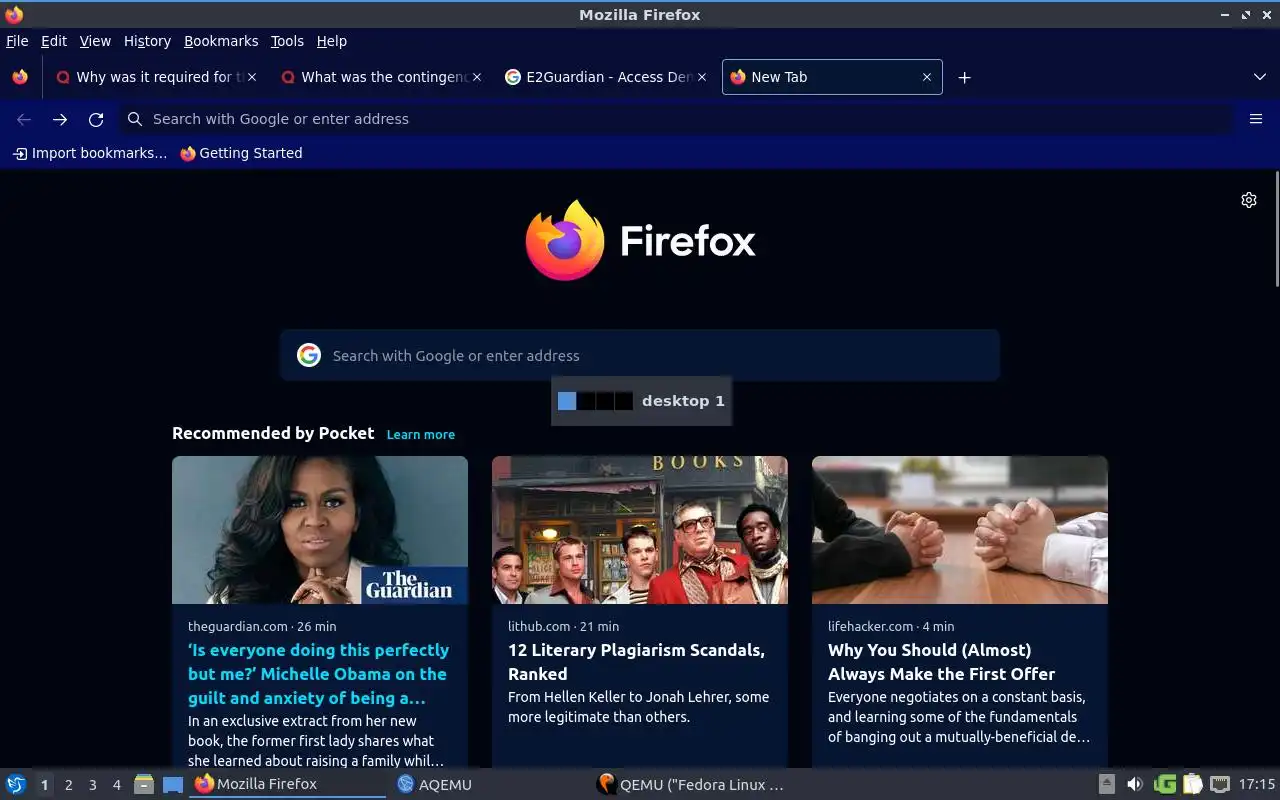Open Getting Started bookmark

(241, 153)
